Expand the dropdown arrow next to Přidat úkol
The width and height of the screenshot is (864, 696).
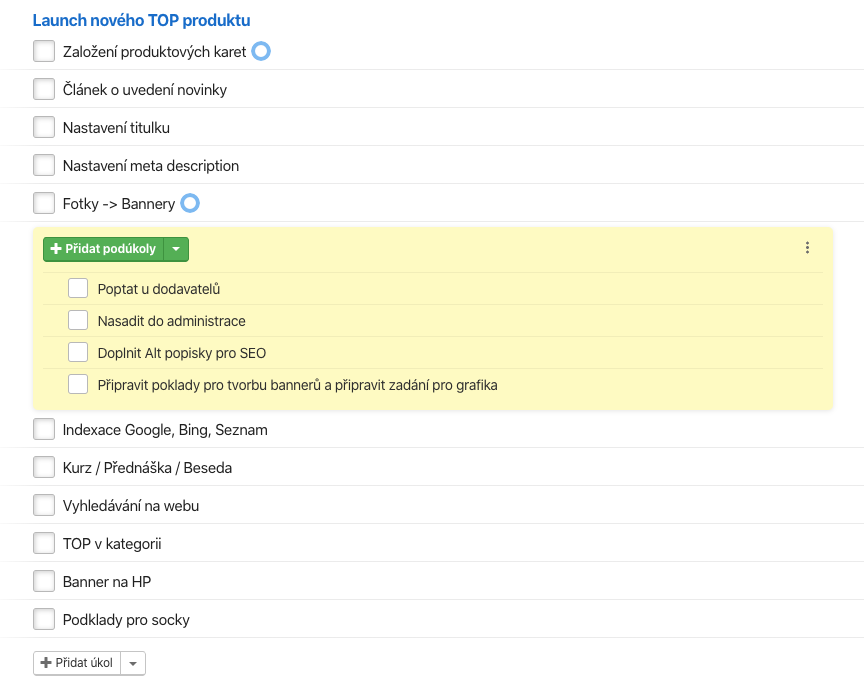133,663
